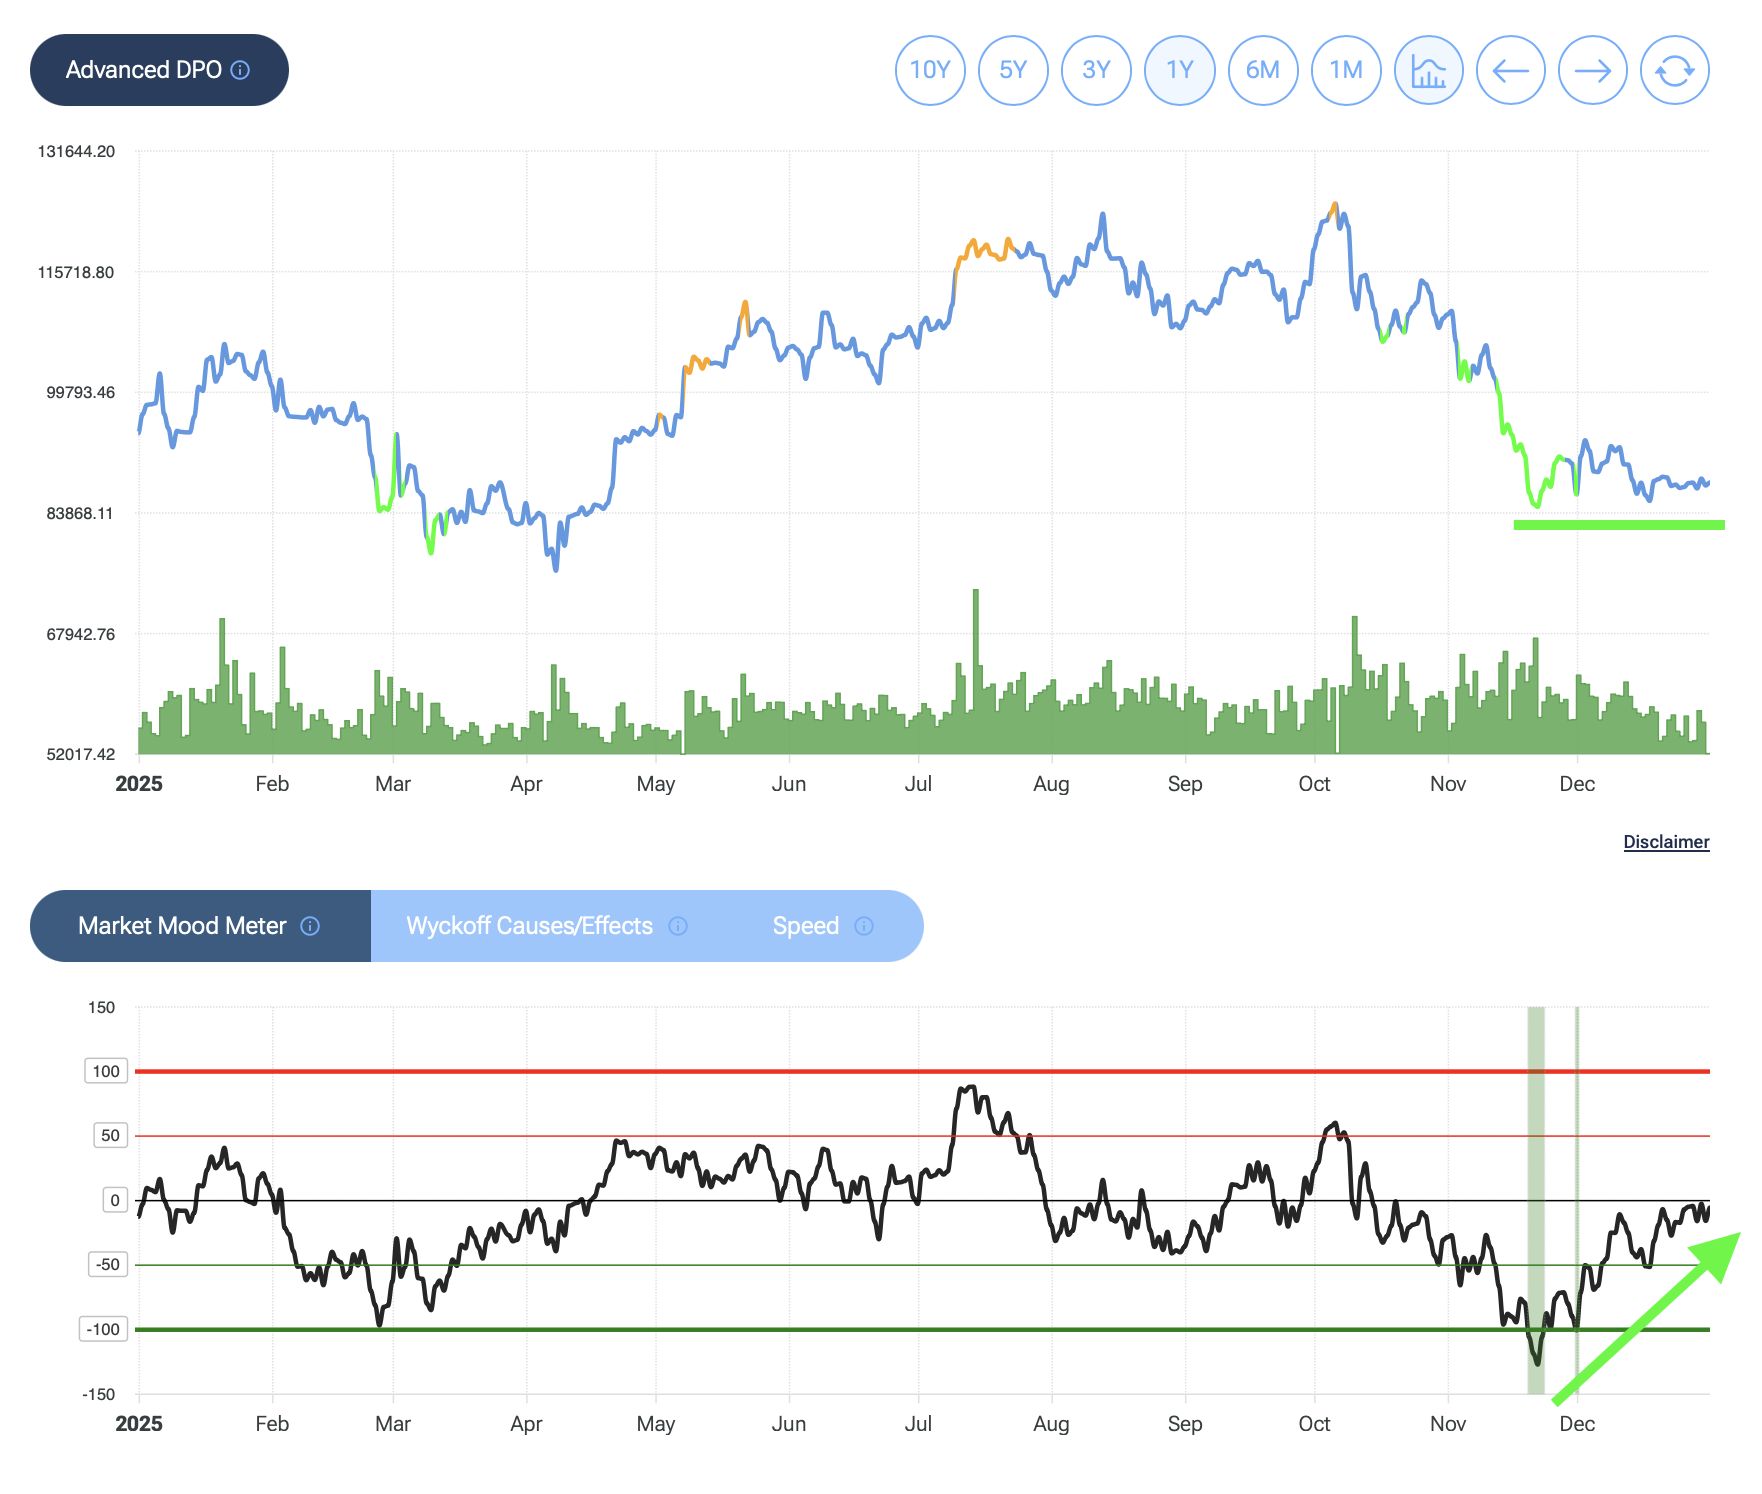Switch to the 1M time range

(1345, 70)
